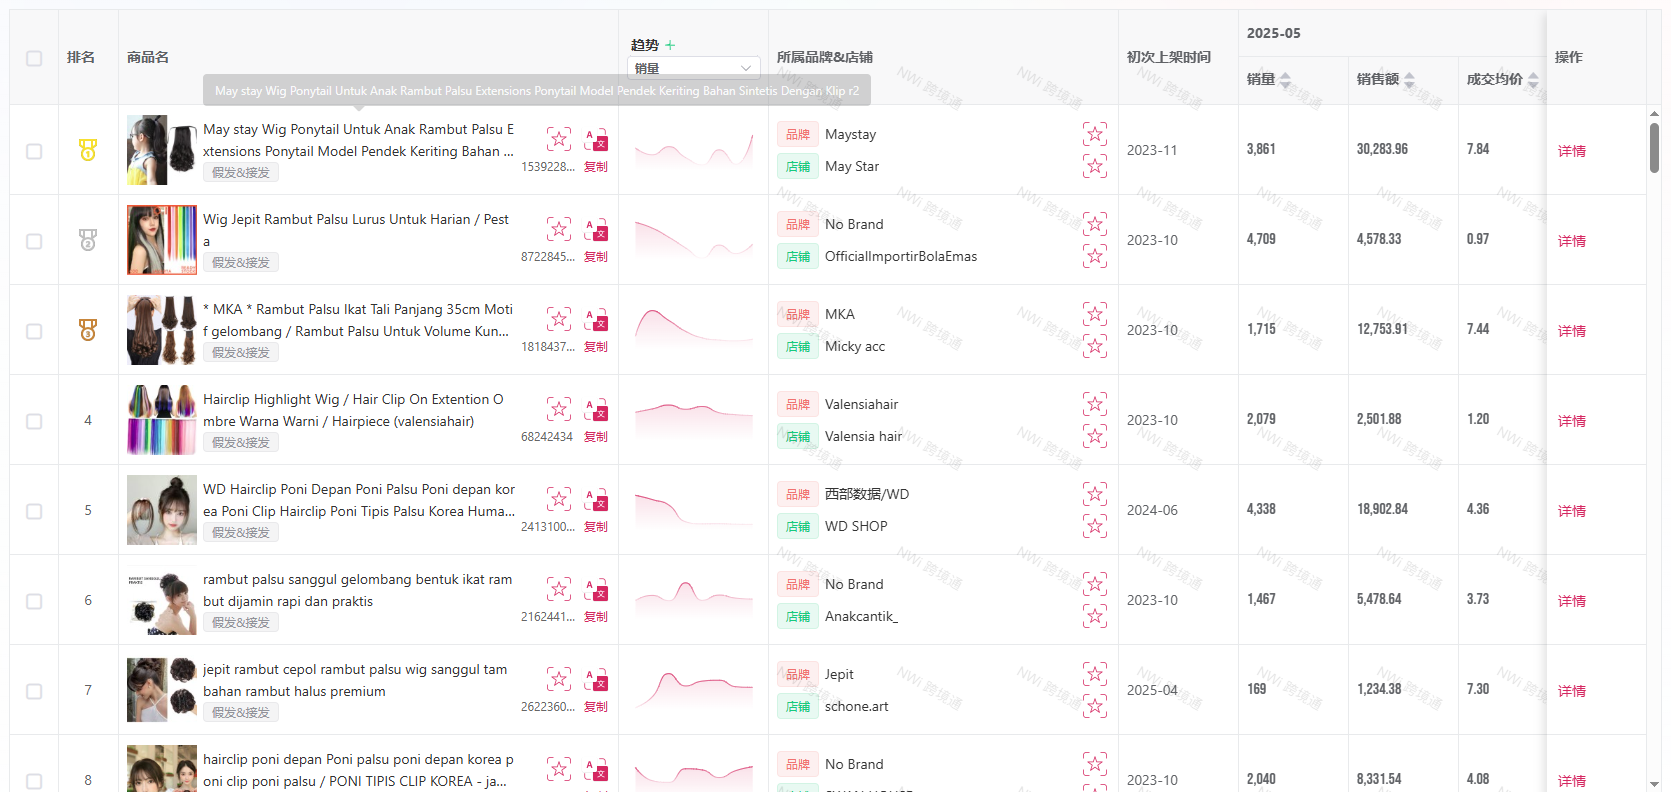Favorite the WD Hairclip Poni product
Screen dimensions: 1671x792
(x=559, y=499)
